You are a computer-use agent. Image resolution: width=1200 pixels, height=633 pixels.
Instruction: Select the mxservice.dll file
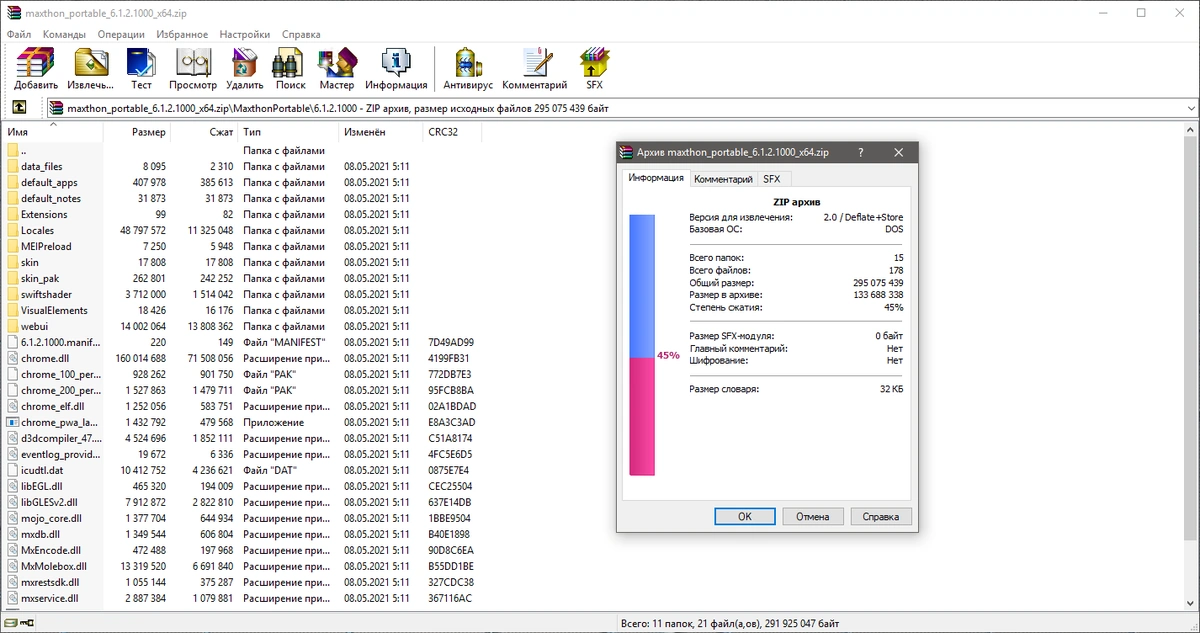(x=49, y=598)
